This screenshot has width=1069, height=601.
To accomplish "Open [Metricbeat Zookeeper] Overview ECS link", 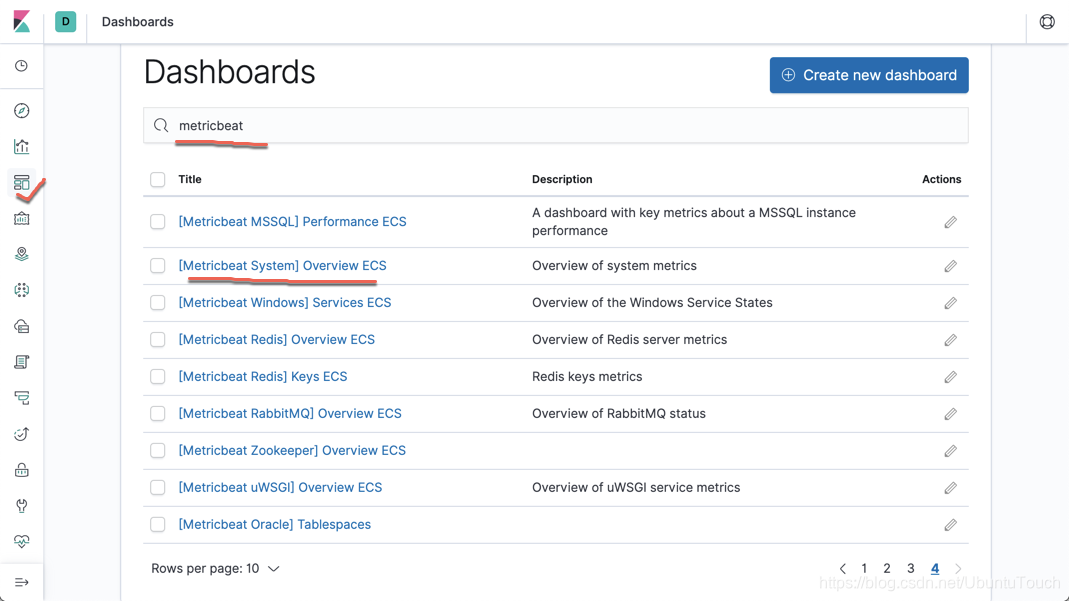I will coord(292,450).
